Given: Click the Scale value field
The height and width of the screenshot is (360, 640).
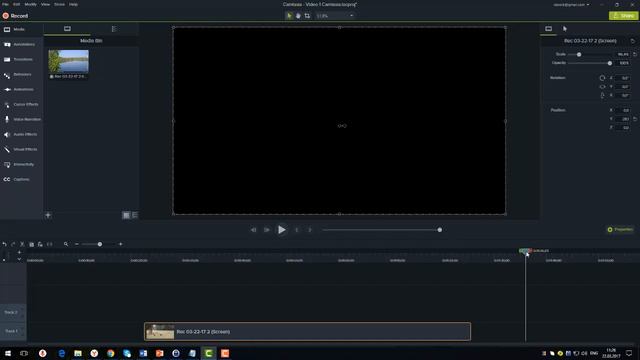Looking at the screenshot, I should (x=623, y=54).
